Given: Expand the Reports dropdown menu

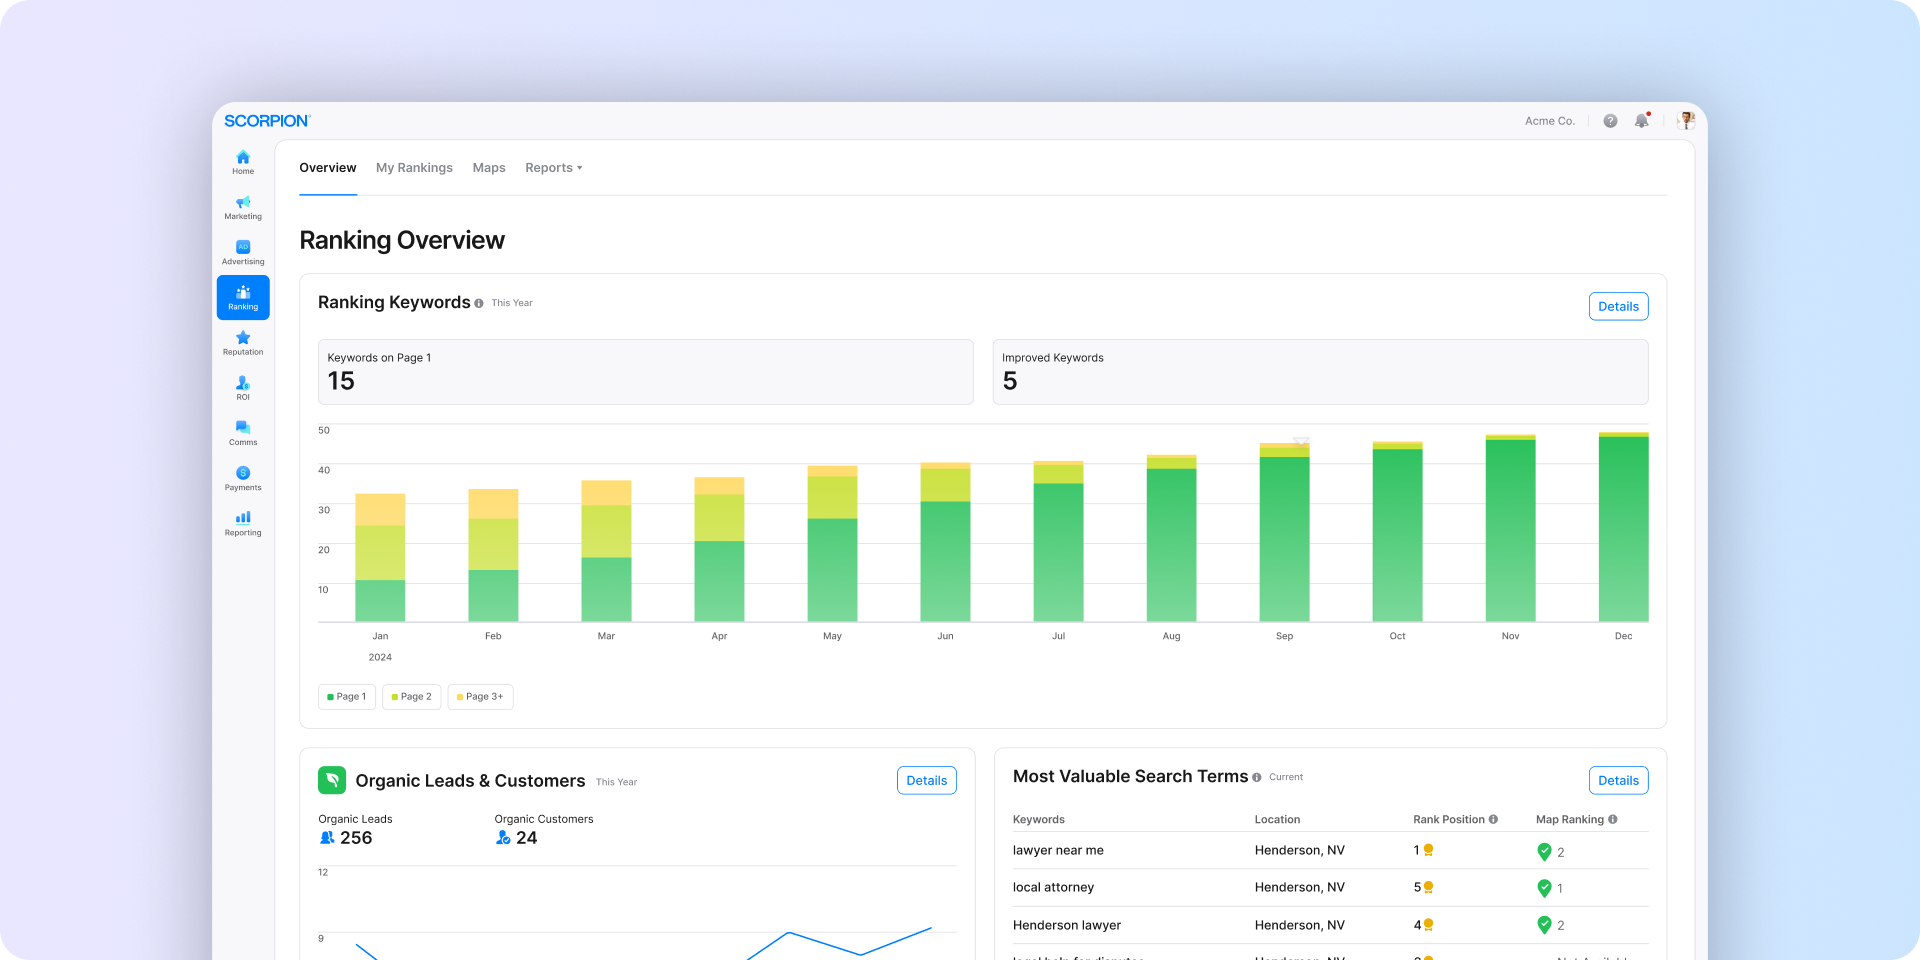Looking at the screenshot, I should coord(553,168).
